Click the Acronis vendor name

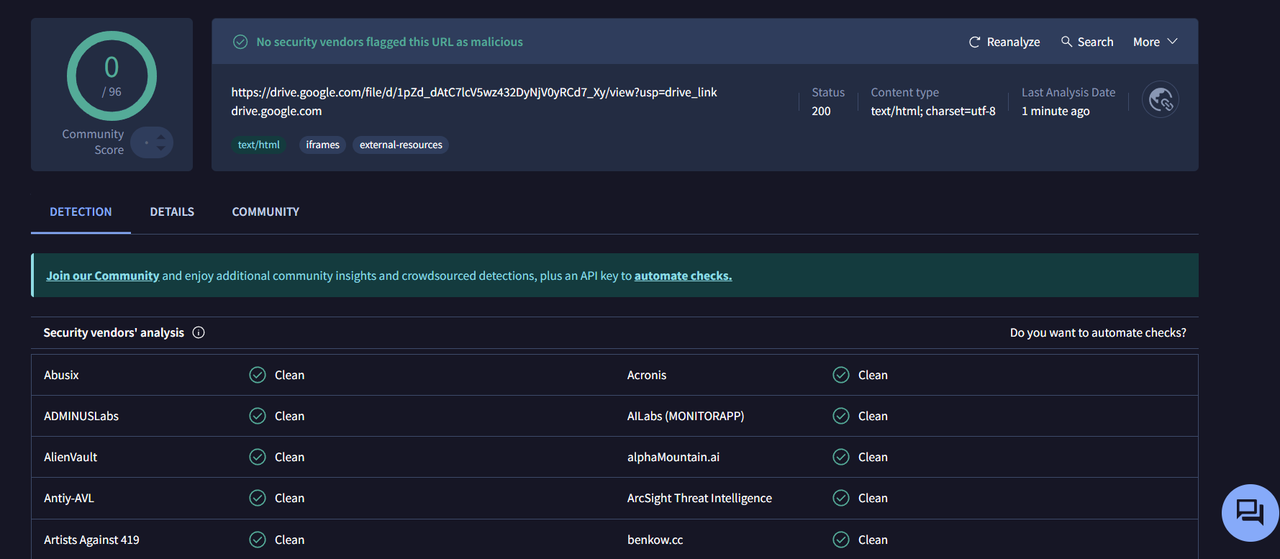[647, 375]
